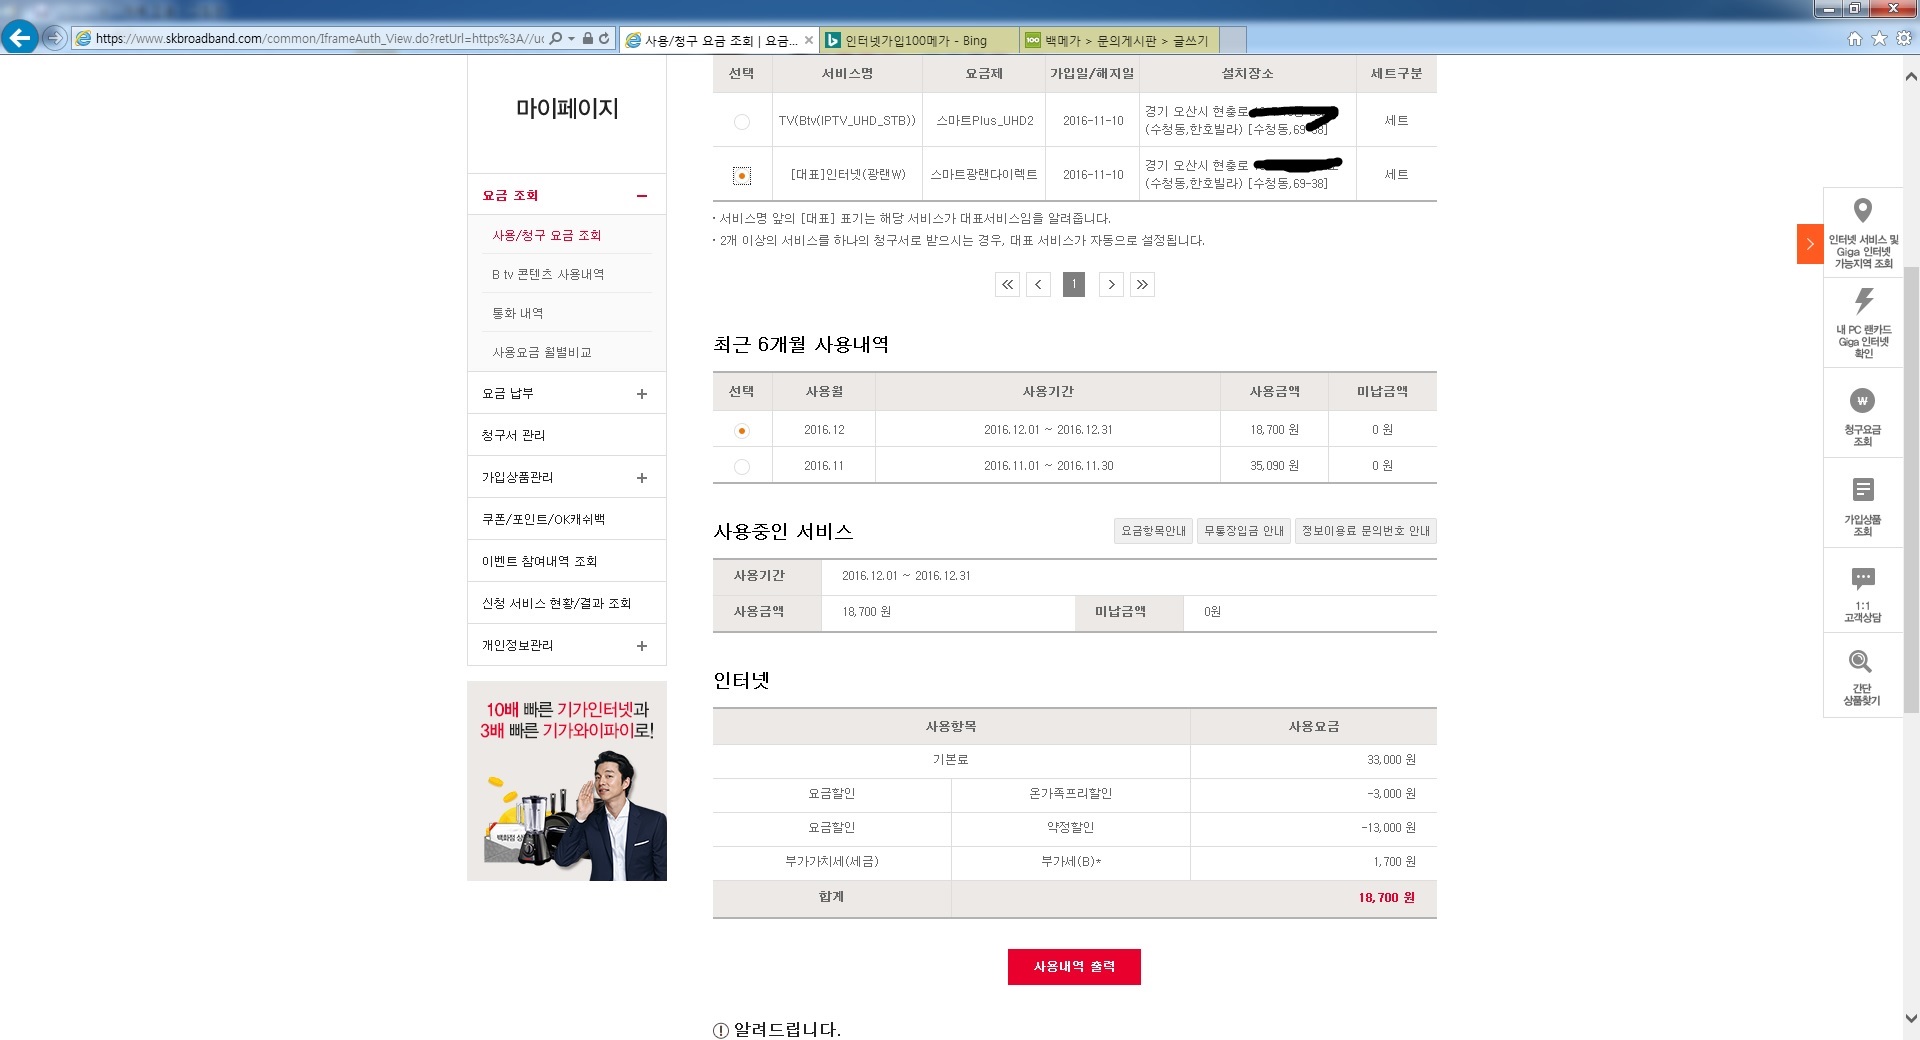Select the 2016.11 usage month radio button
1920x1040 pixels.
[x=742, y=467]
